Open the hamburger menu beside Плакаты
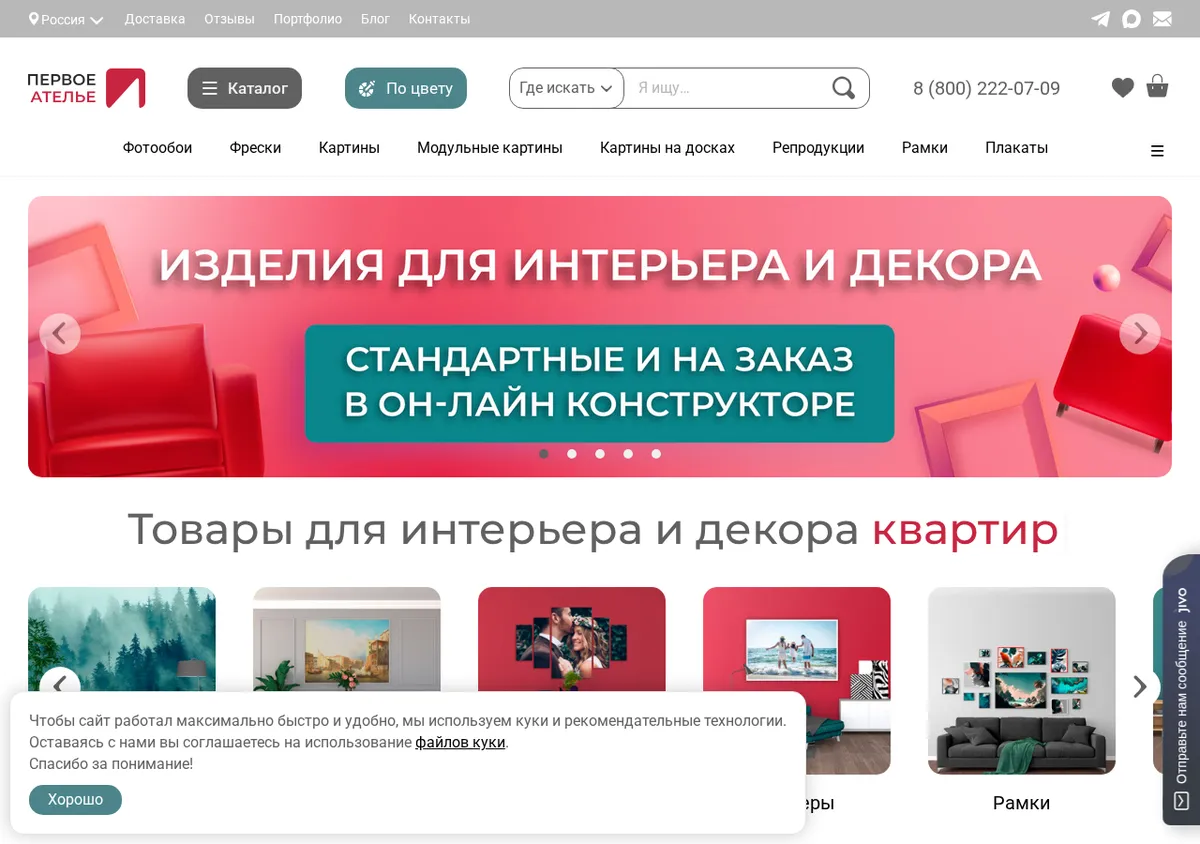Image resolution: width=1200 pixels, height=844 pixels. tap(1157, 151)
